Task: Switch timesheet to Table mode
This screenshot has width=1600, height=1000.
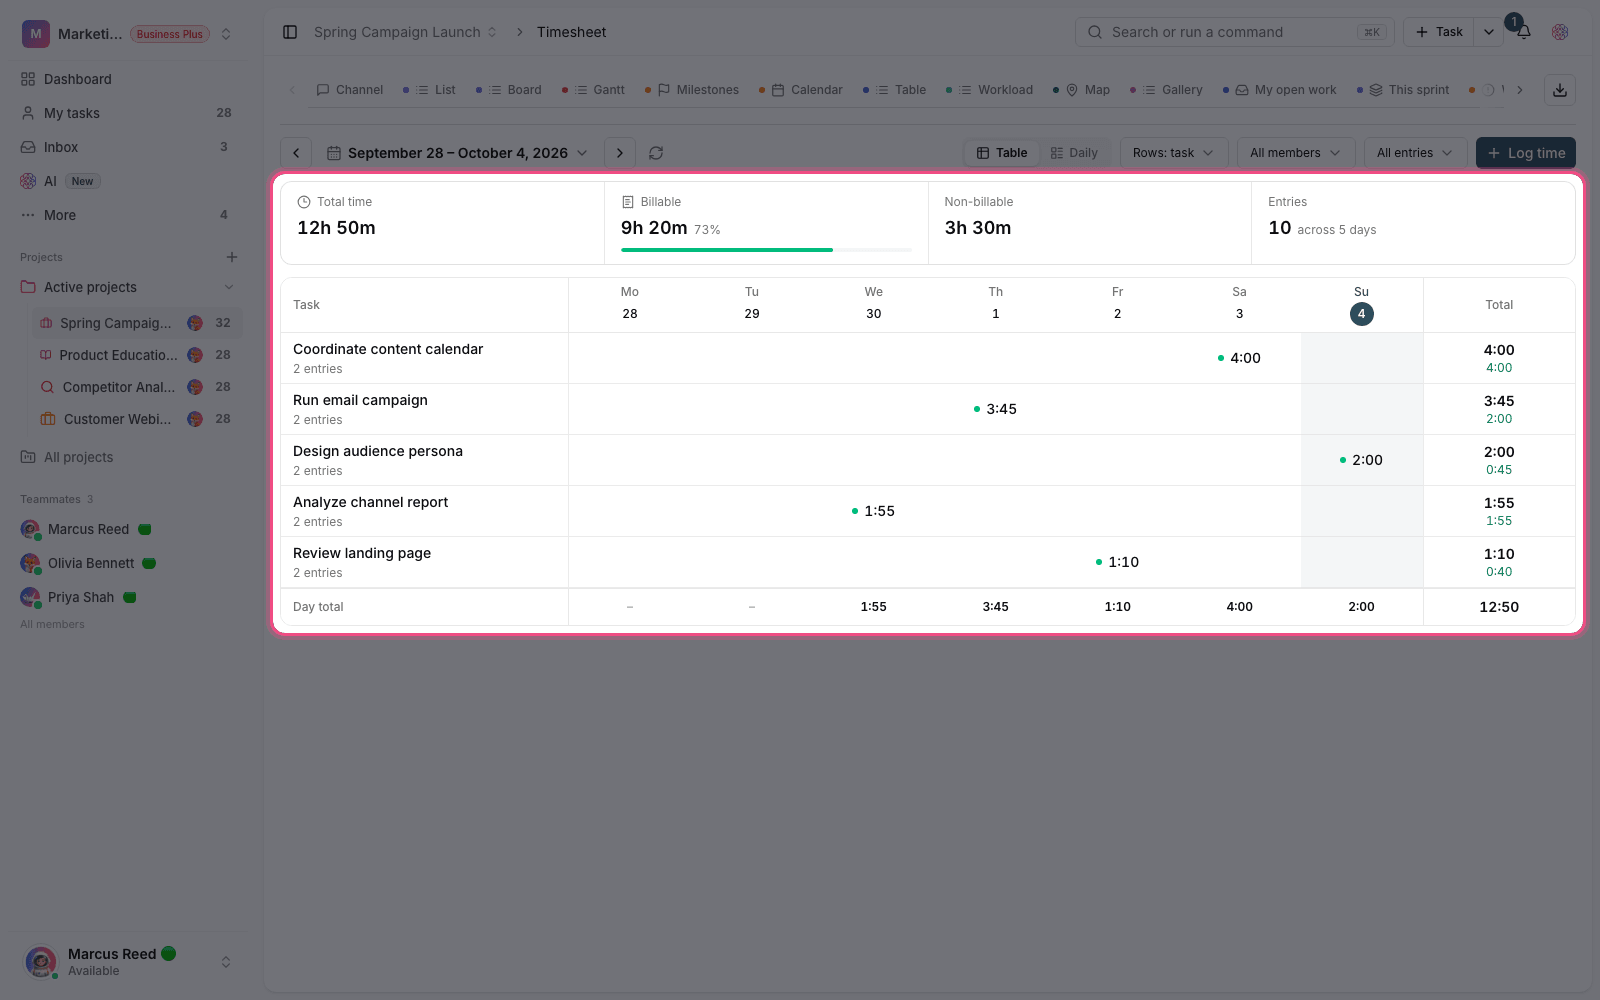Action: pos(1002,153)
